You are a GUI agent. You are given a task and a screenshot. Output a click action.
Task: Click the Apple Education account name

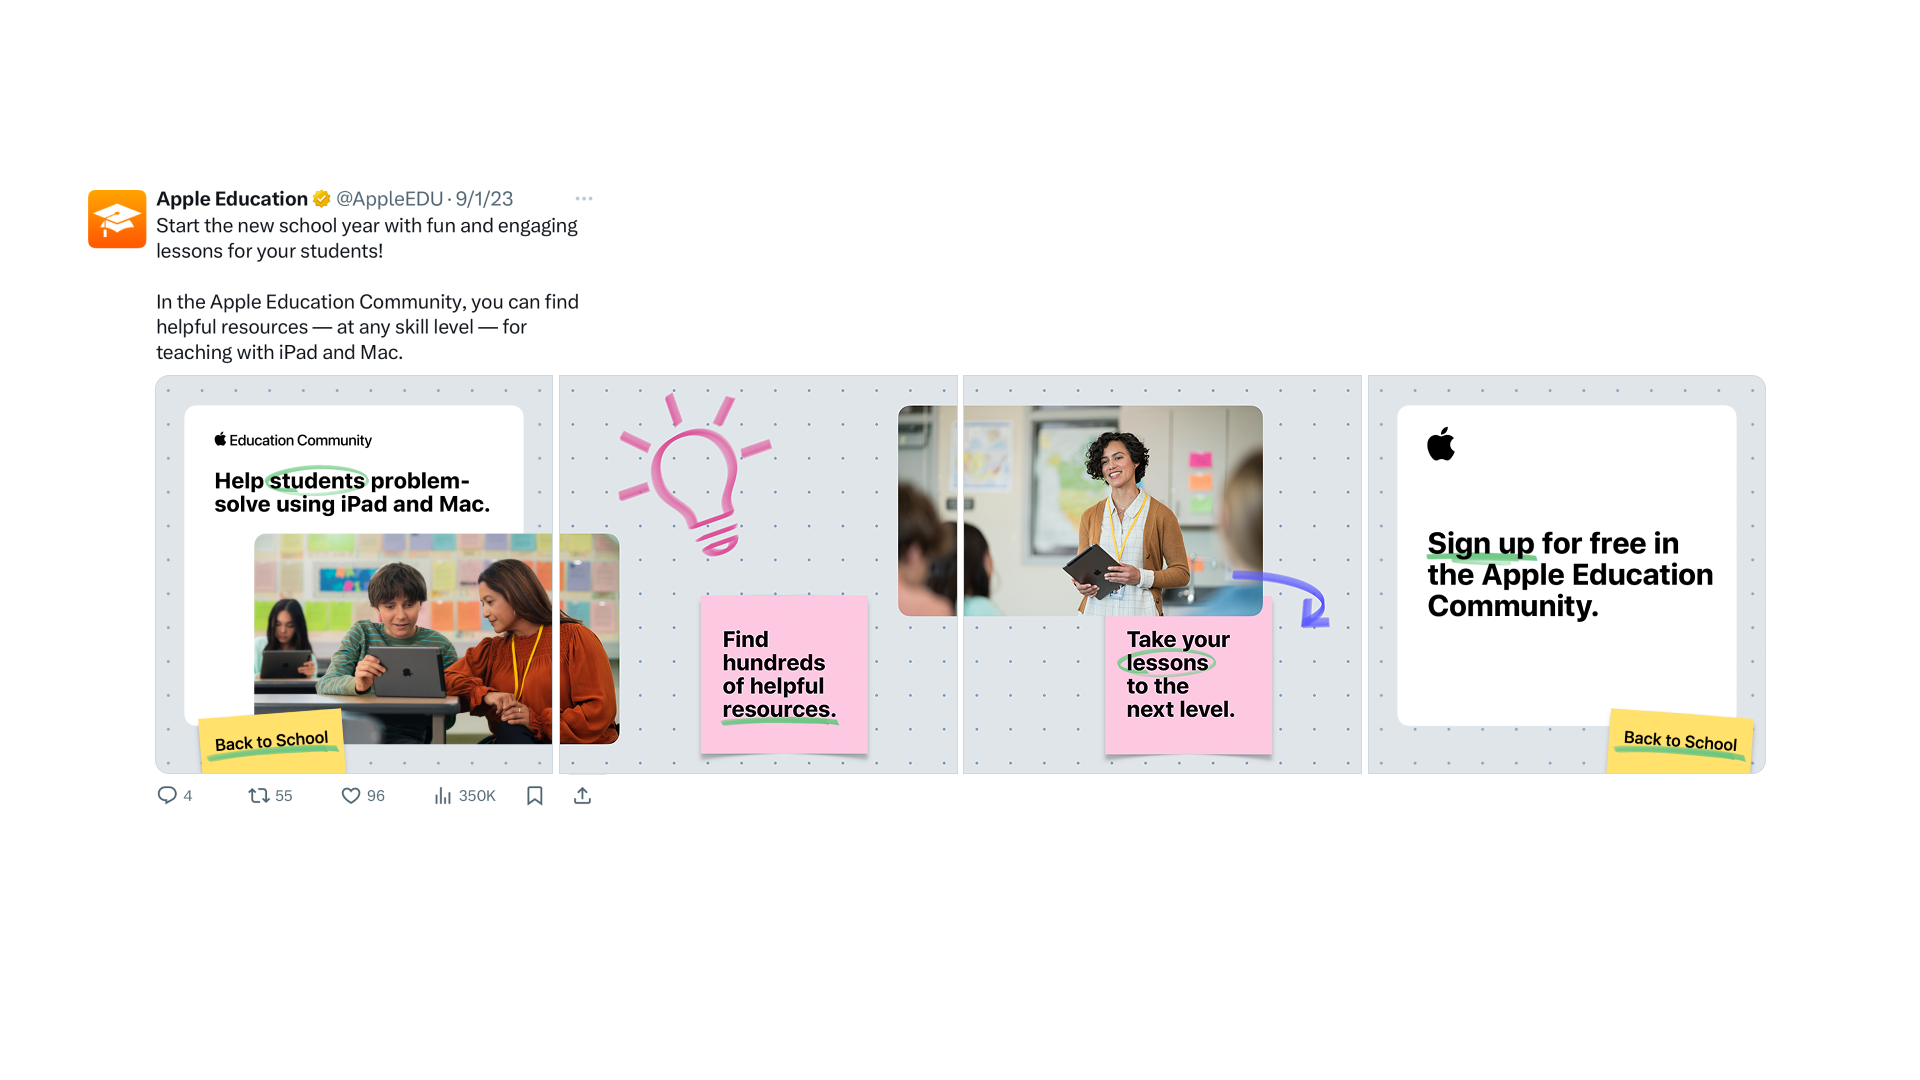pyautogui.click(x=232, y=199)
